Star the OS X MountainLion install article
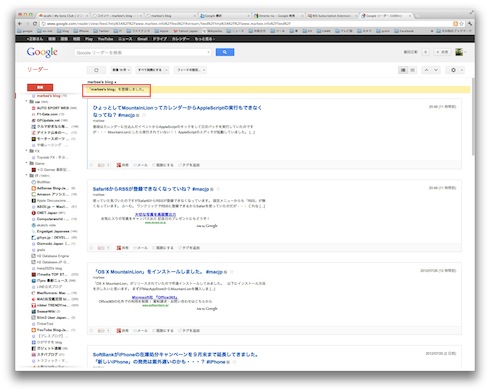 (x=91, y=331)
